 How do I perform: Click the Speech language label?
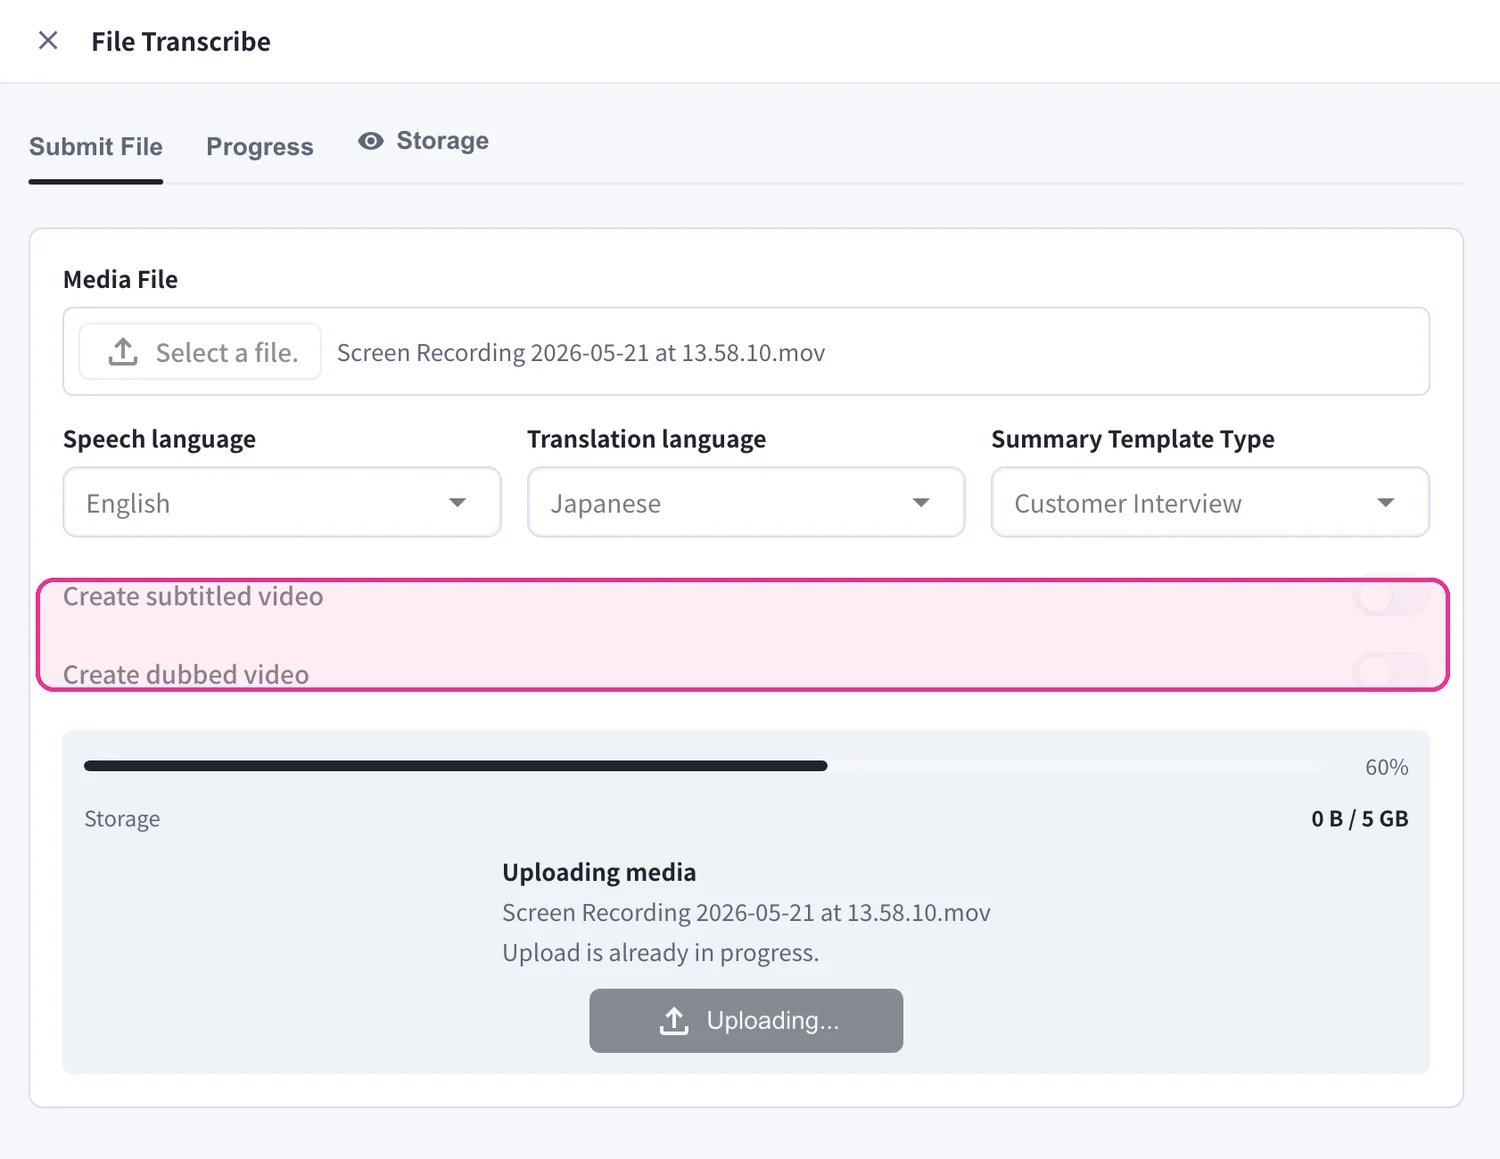click(x=160, y=440)
